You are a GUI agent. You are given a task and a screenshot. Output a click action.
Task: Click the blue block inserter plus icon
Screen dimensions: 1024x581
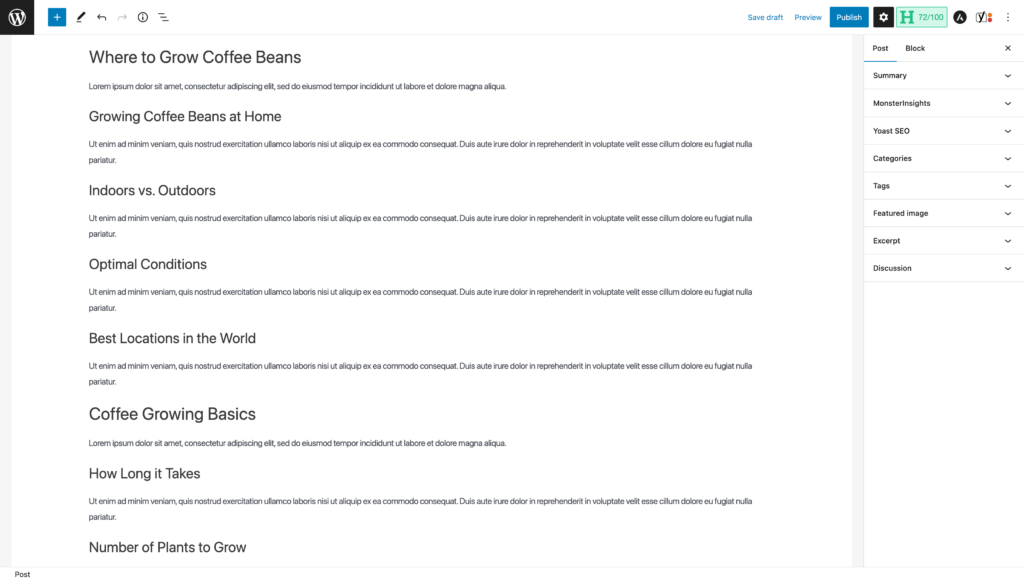57,17
